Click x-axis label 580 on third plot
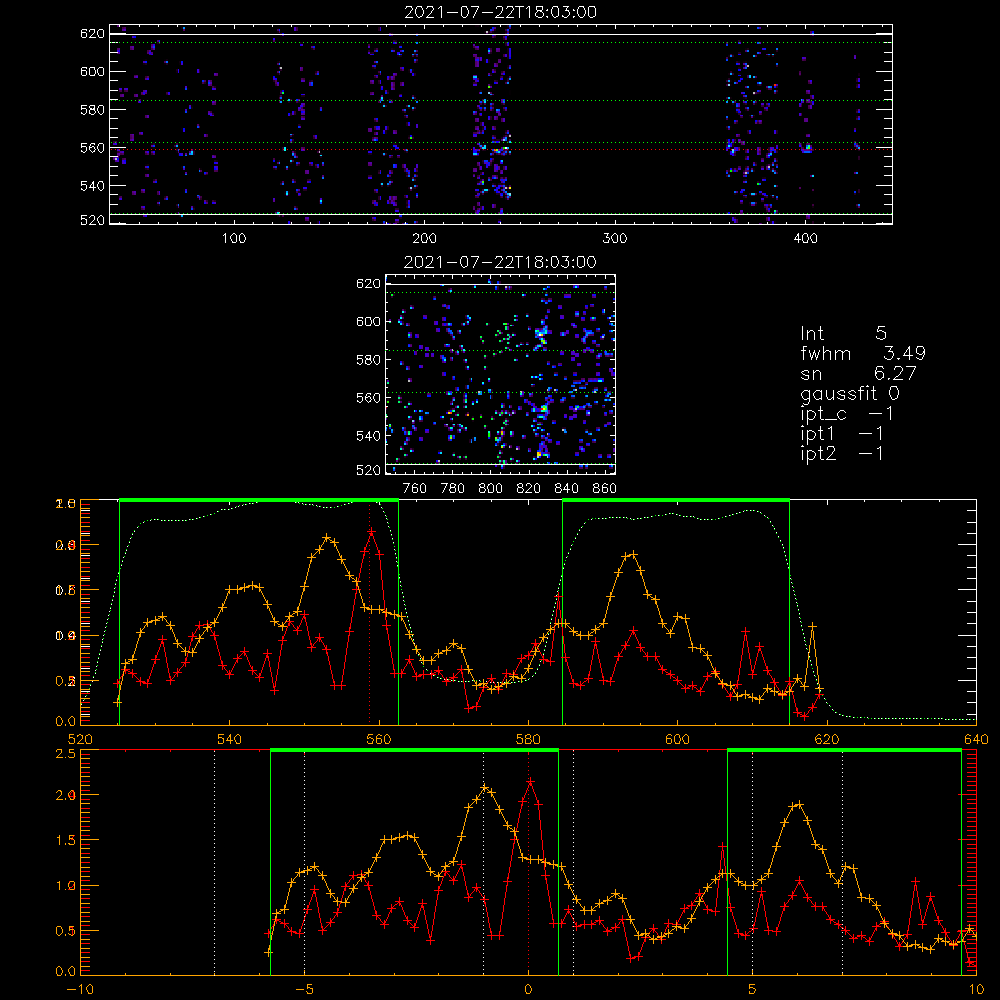1000x1000 pixels. (528, 739)
